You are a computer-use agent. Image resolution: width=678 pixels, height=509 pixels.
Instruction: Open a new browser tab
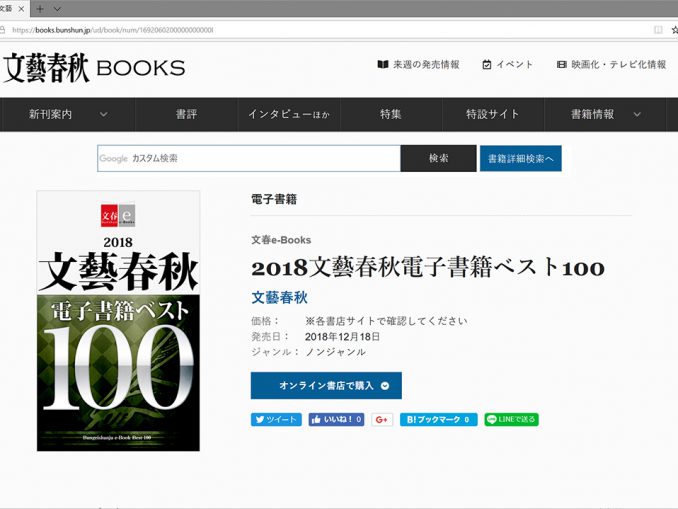click(40, 9)
